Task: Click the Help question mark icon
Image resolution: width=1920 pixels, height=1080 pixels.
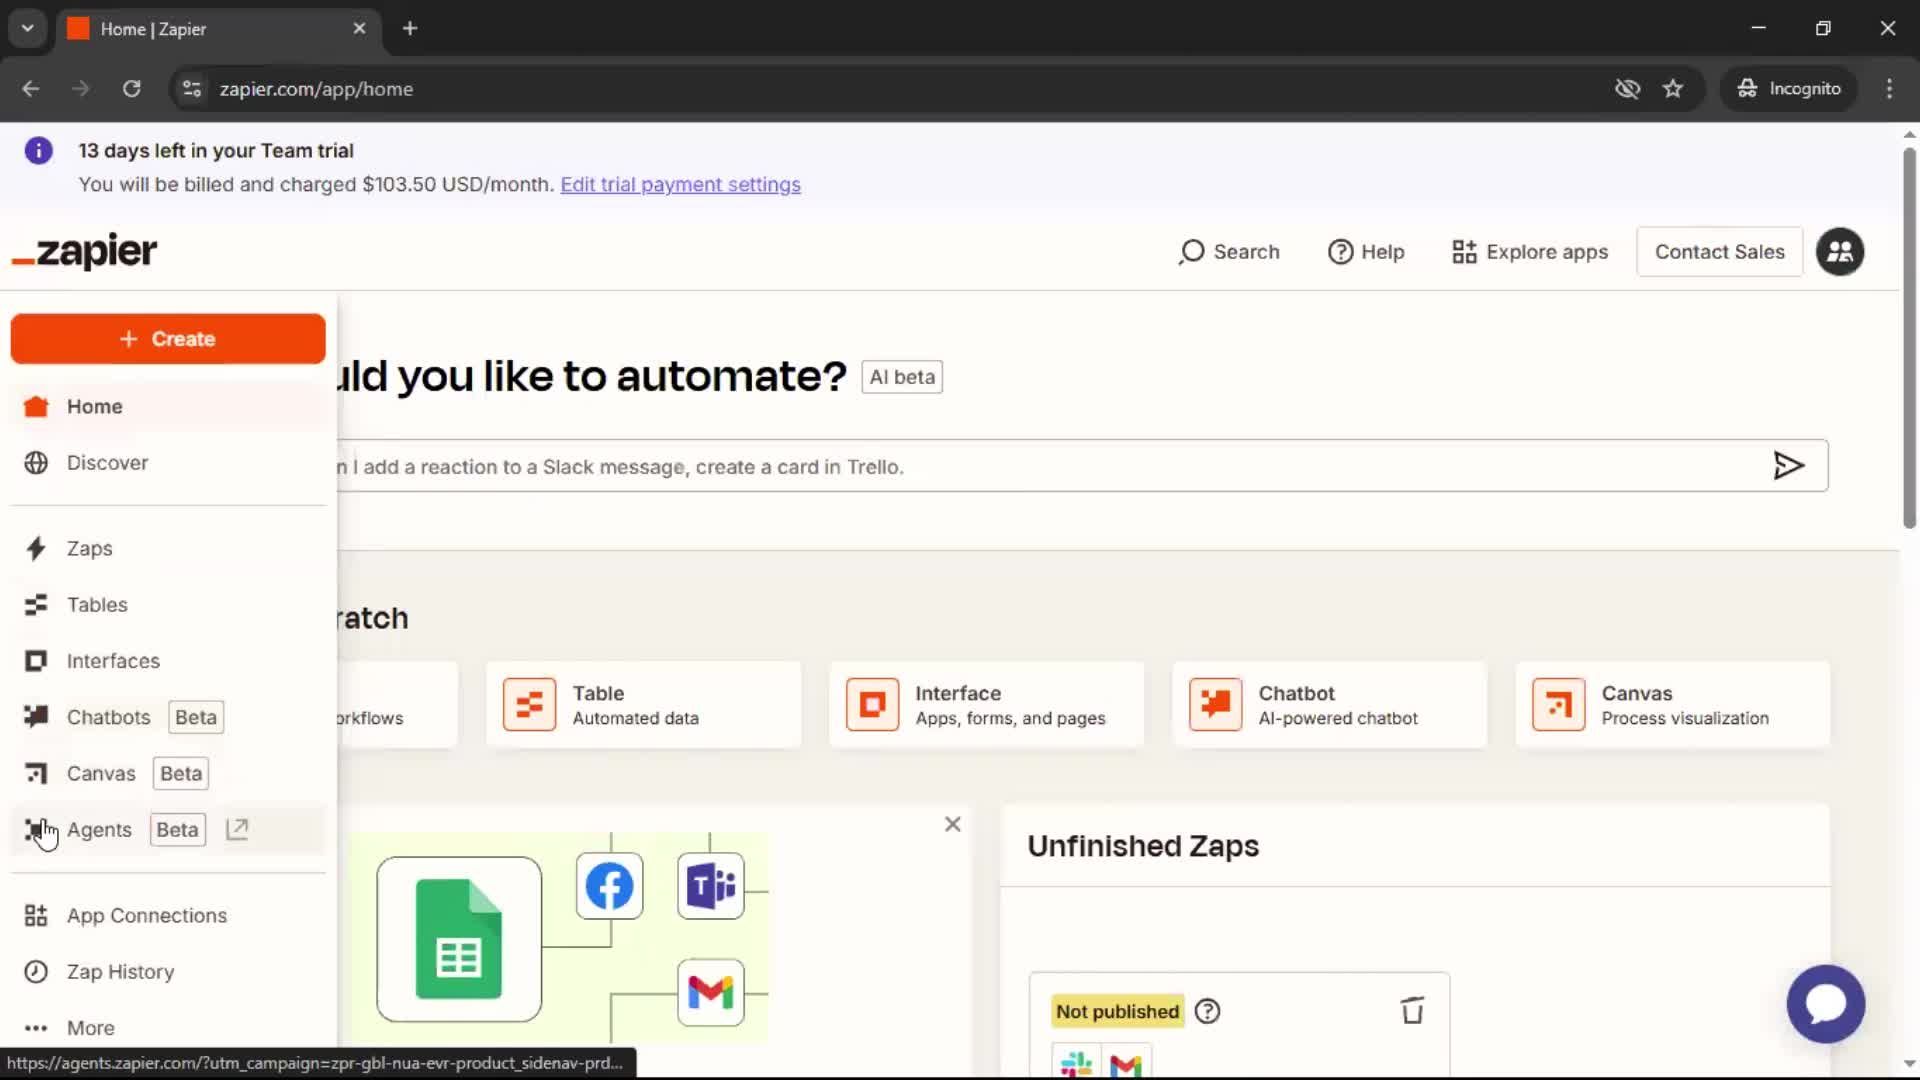Action: click(x=1340, y=252)
